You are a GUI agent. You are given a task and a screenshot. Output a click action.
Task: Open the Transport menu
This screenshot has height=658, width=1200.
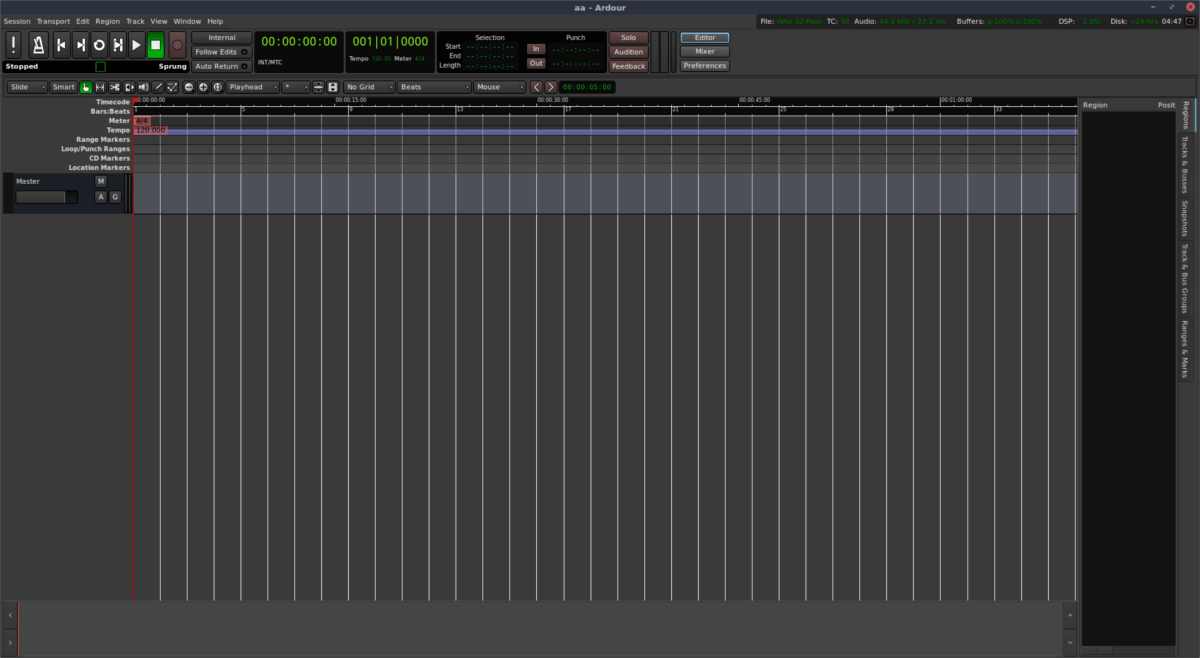(x=53, y=21)
